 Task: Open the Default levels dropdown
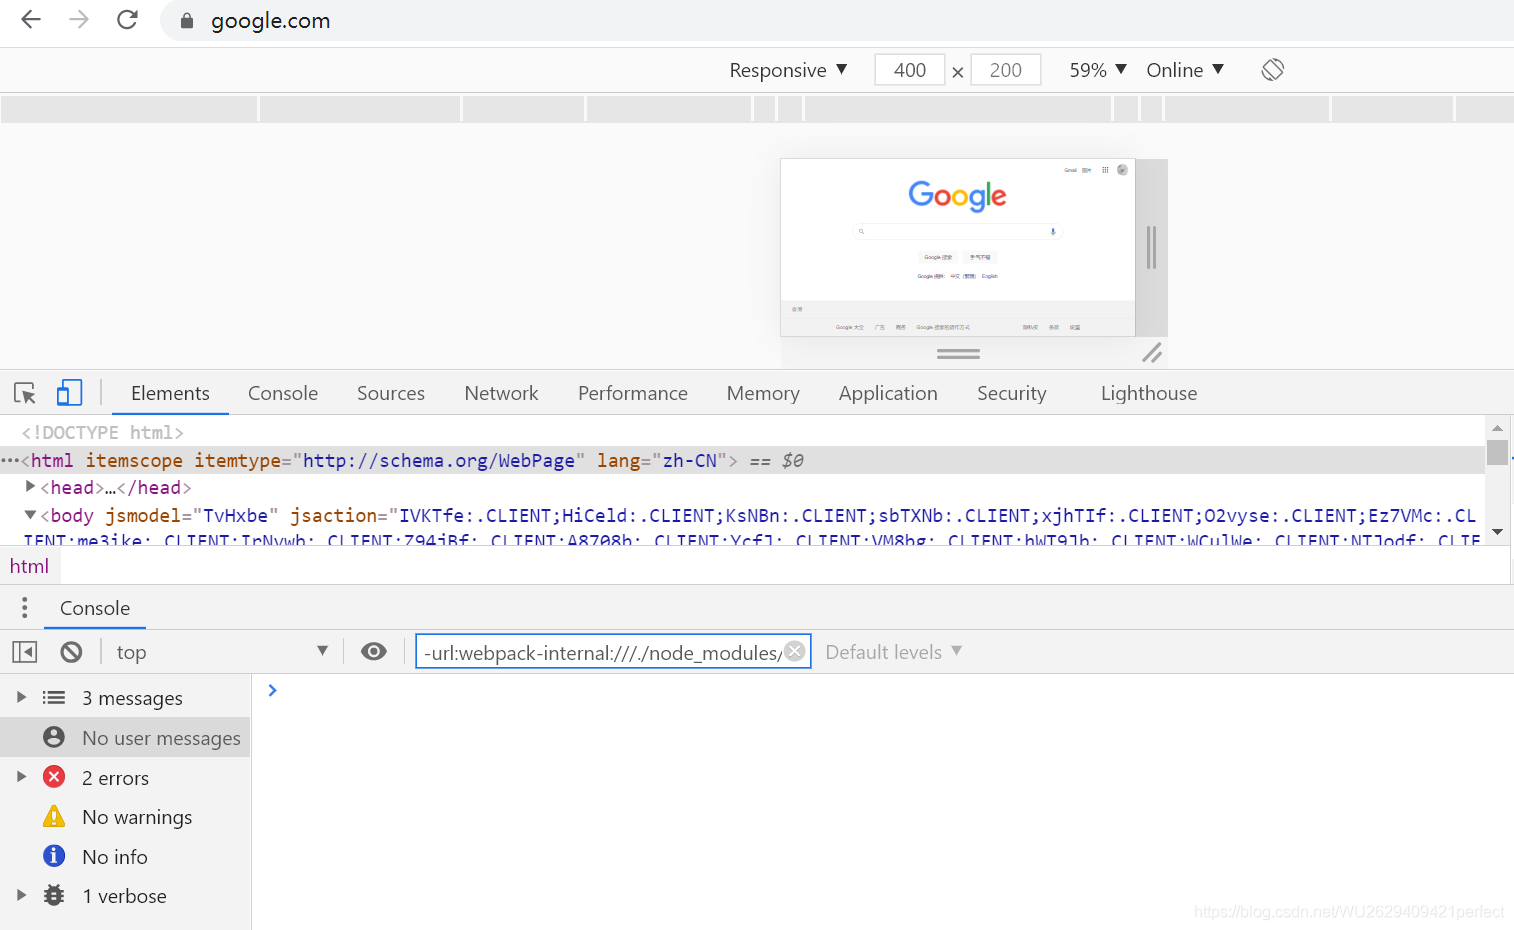(x=894, y=652)
